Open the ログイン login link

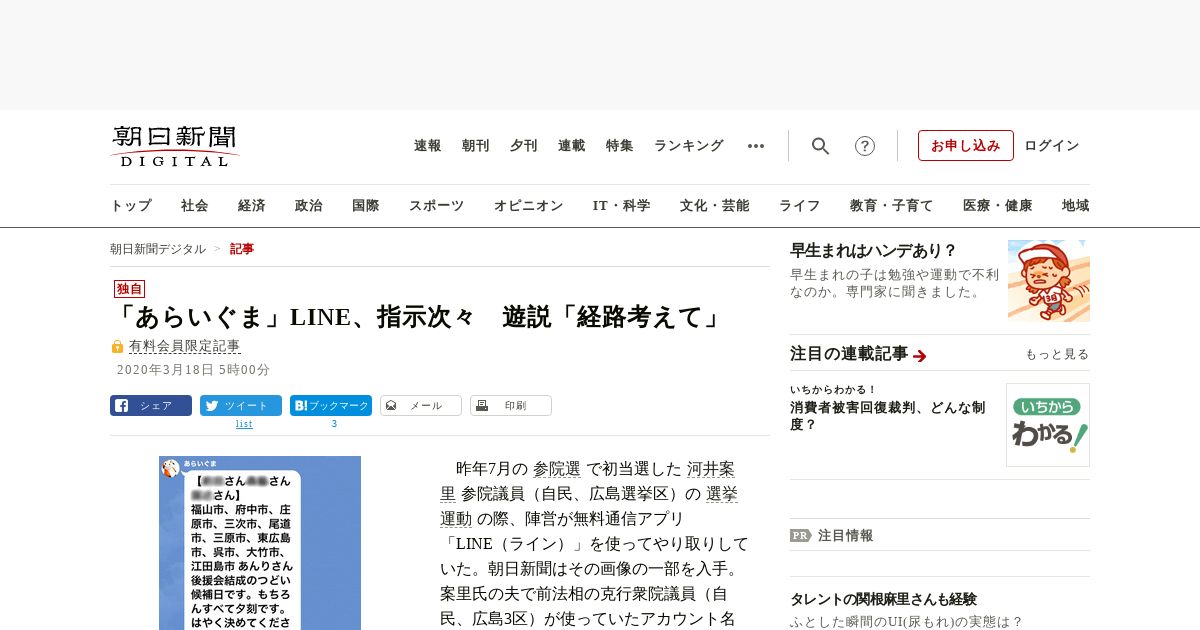click(x=1052, y=146)
